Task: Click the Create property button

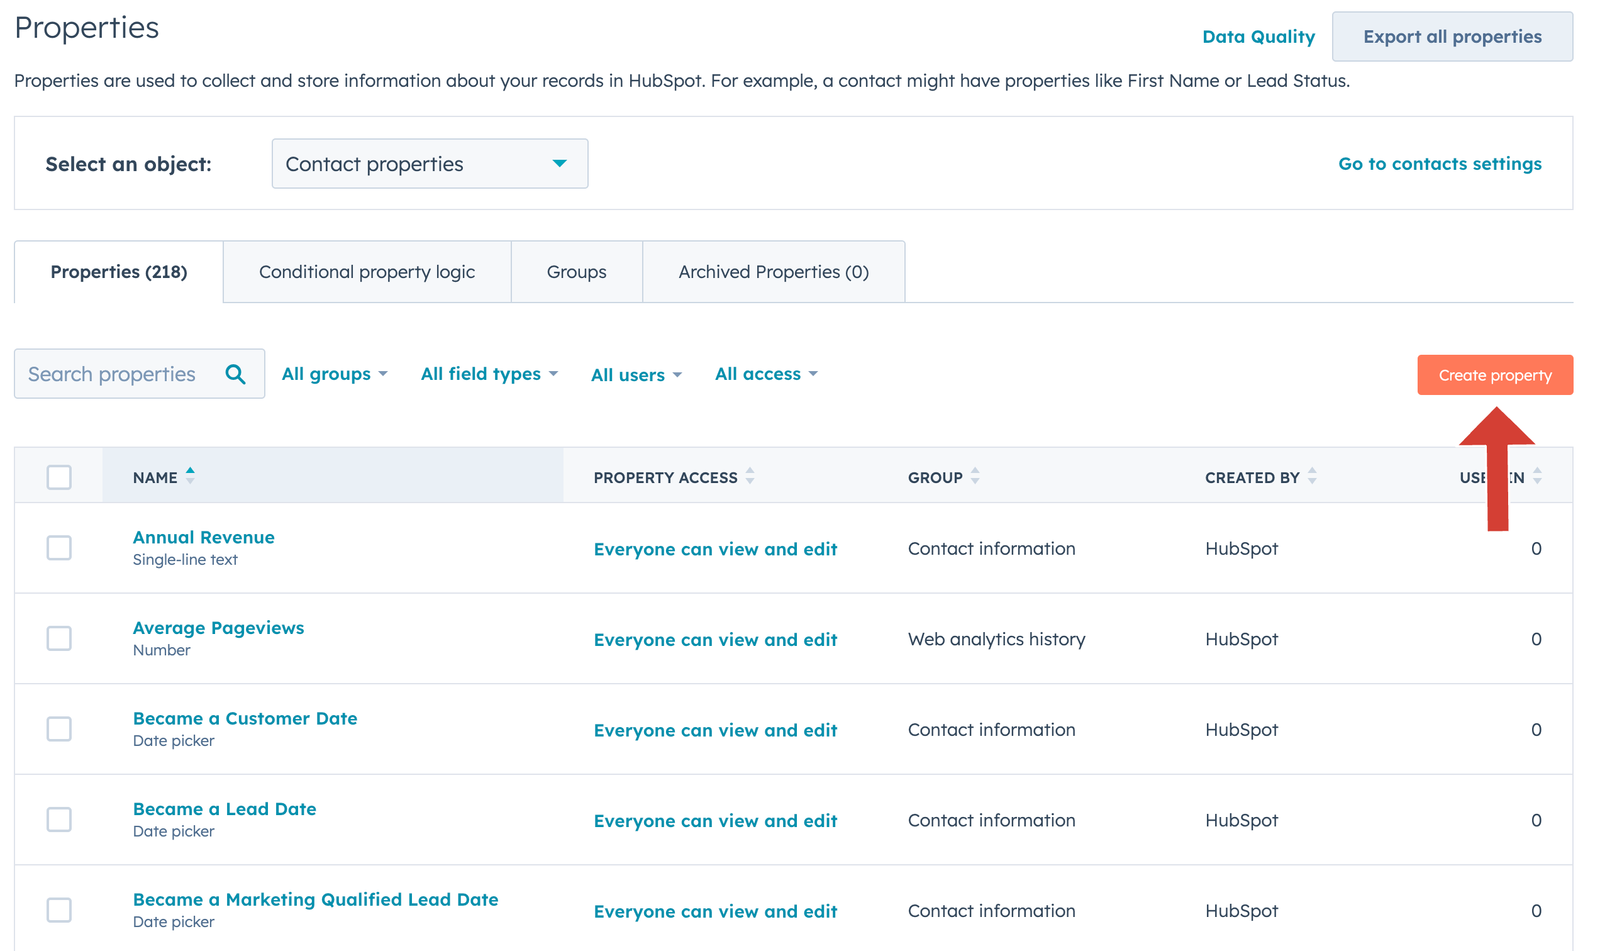Action: (1494, 374)
